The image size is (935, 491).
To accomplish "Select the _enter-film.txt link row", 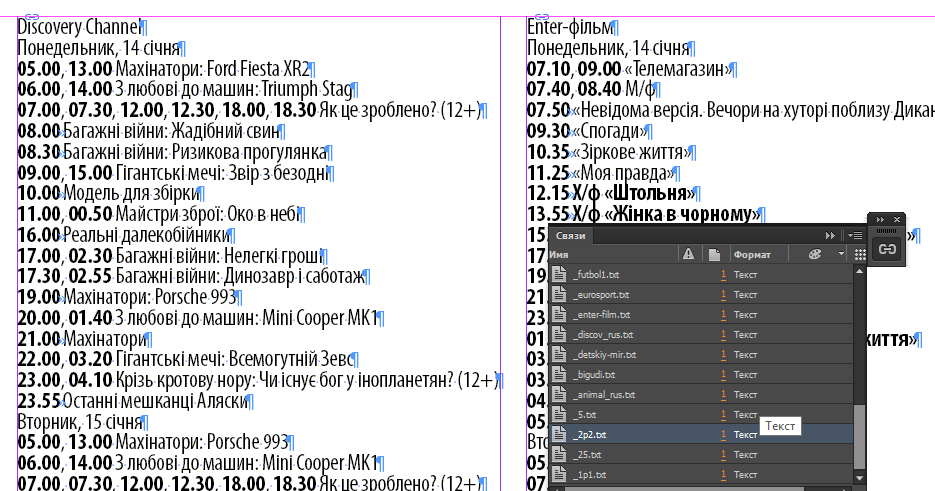I will [x=701, y=314].
